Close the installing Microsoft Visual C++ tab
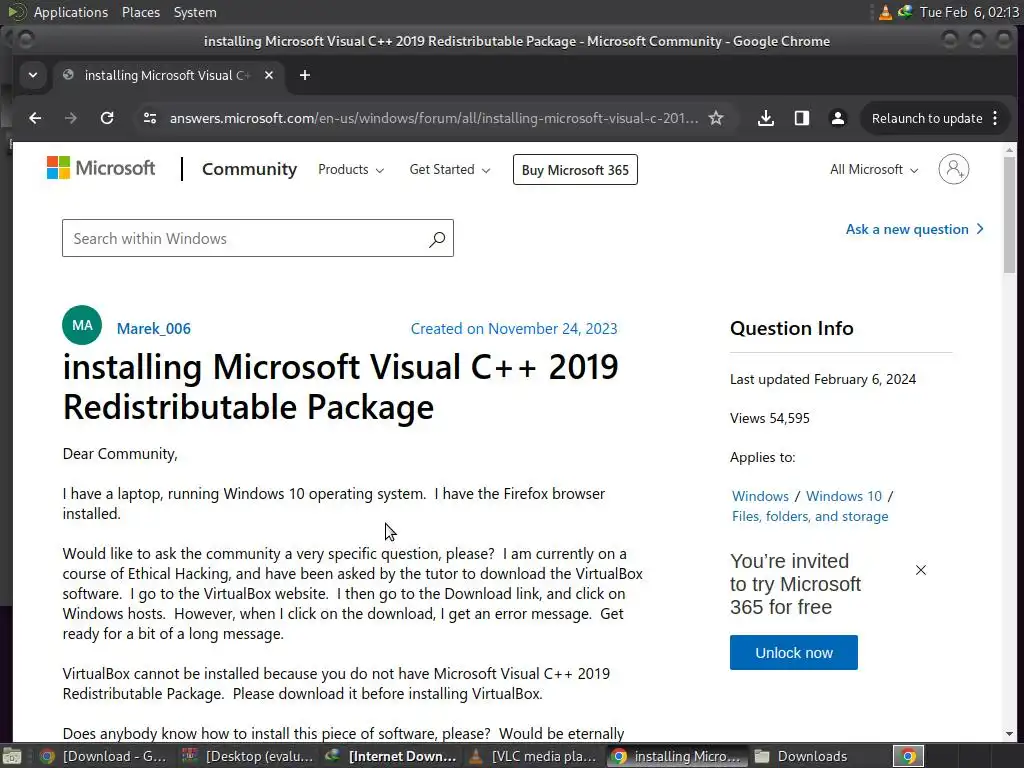 point(268,75)
